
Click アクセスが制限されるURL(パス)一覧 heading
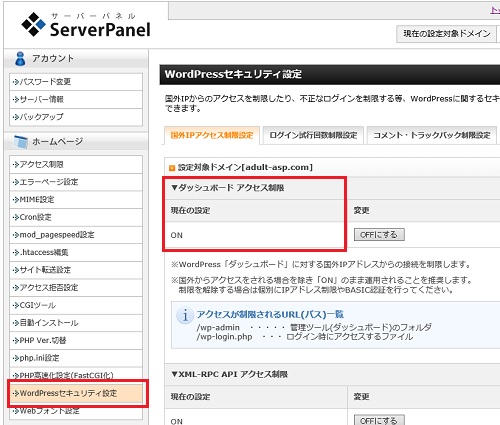[x=270, y=314]
